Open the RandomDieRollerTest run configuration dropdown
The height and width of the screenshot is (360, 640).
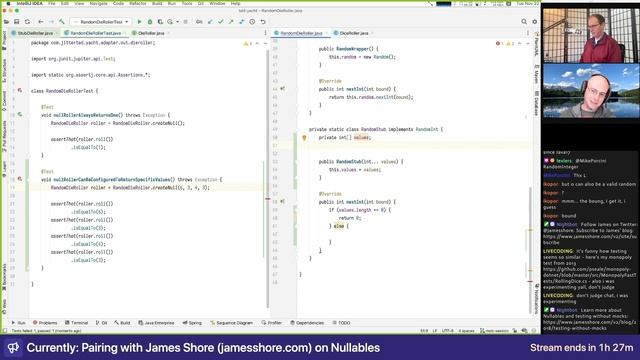tap(100, 22)
